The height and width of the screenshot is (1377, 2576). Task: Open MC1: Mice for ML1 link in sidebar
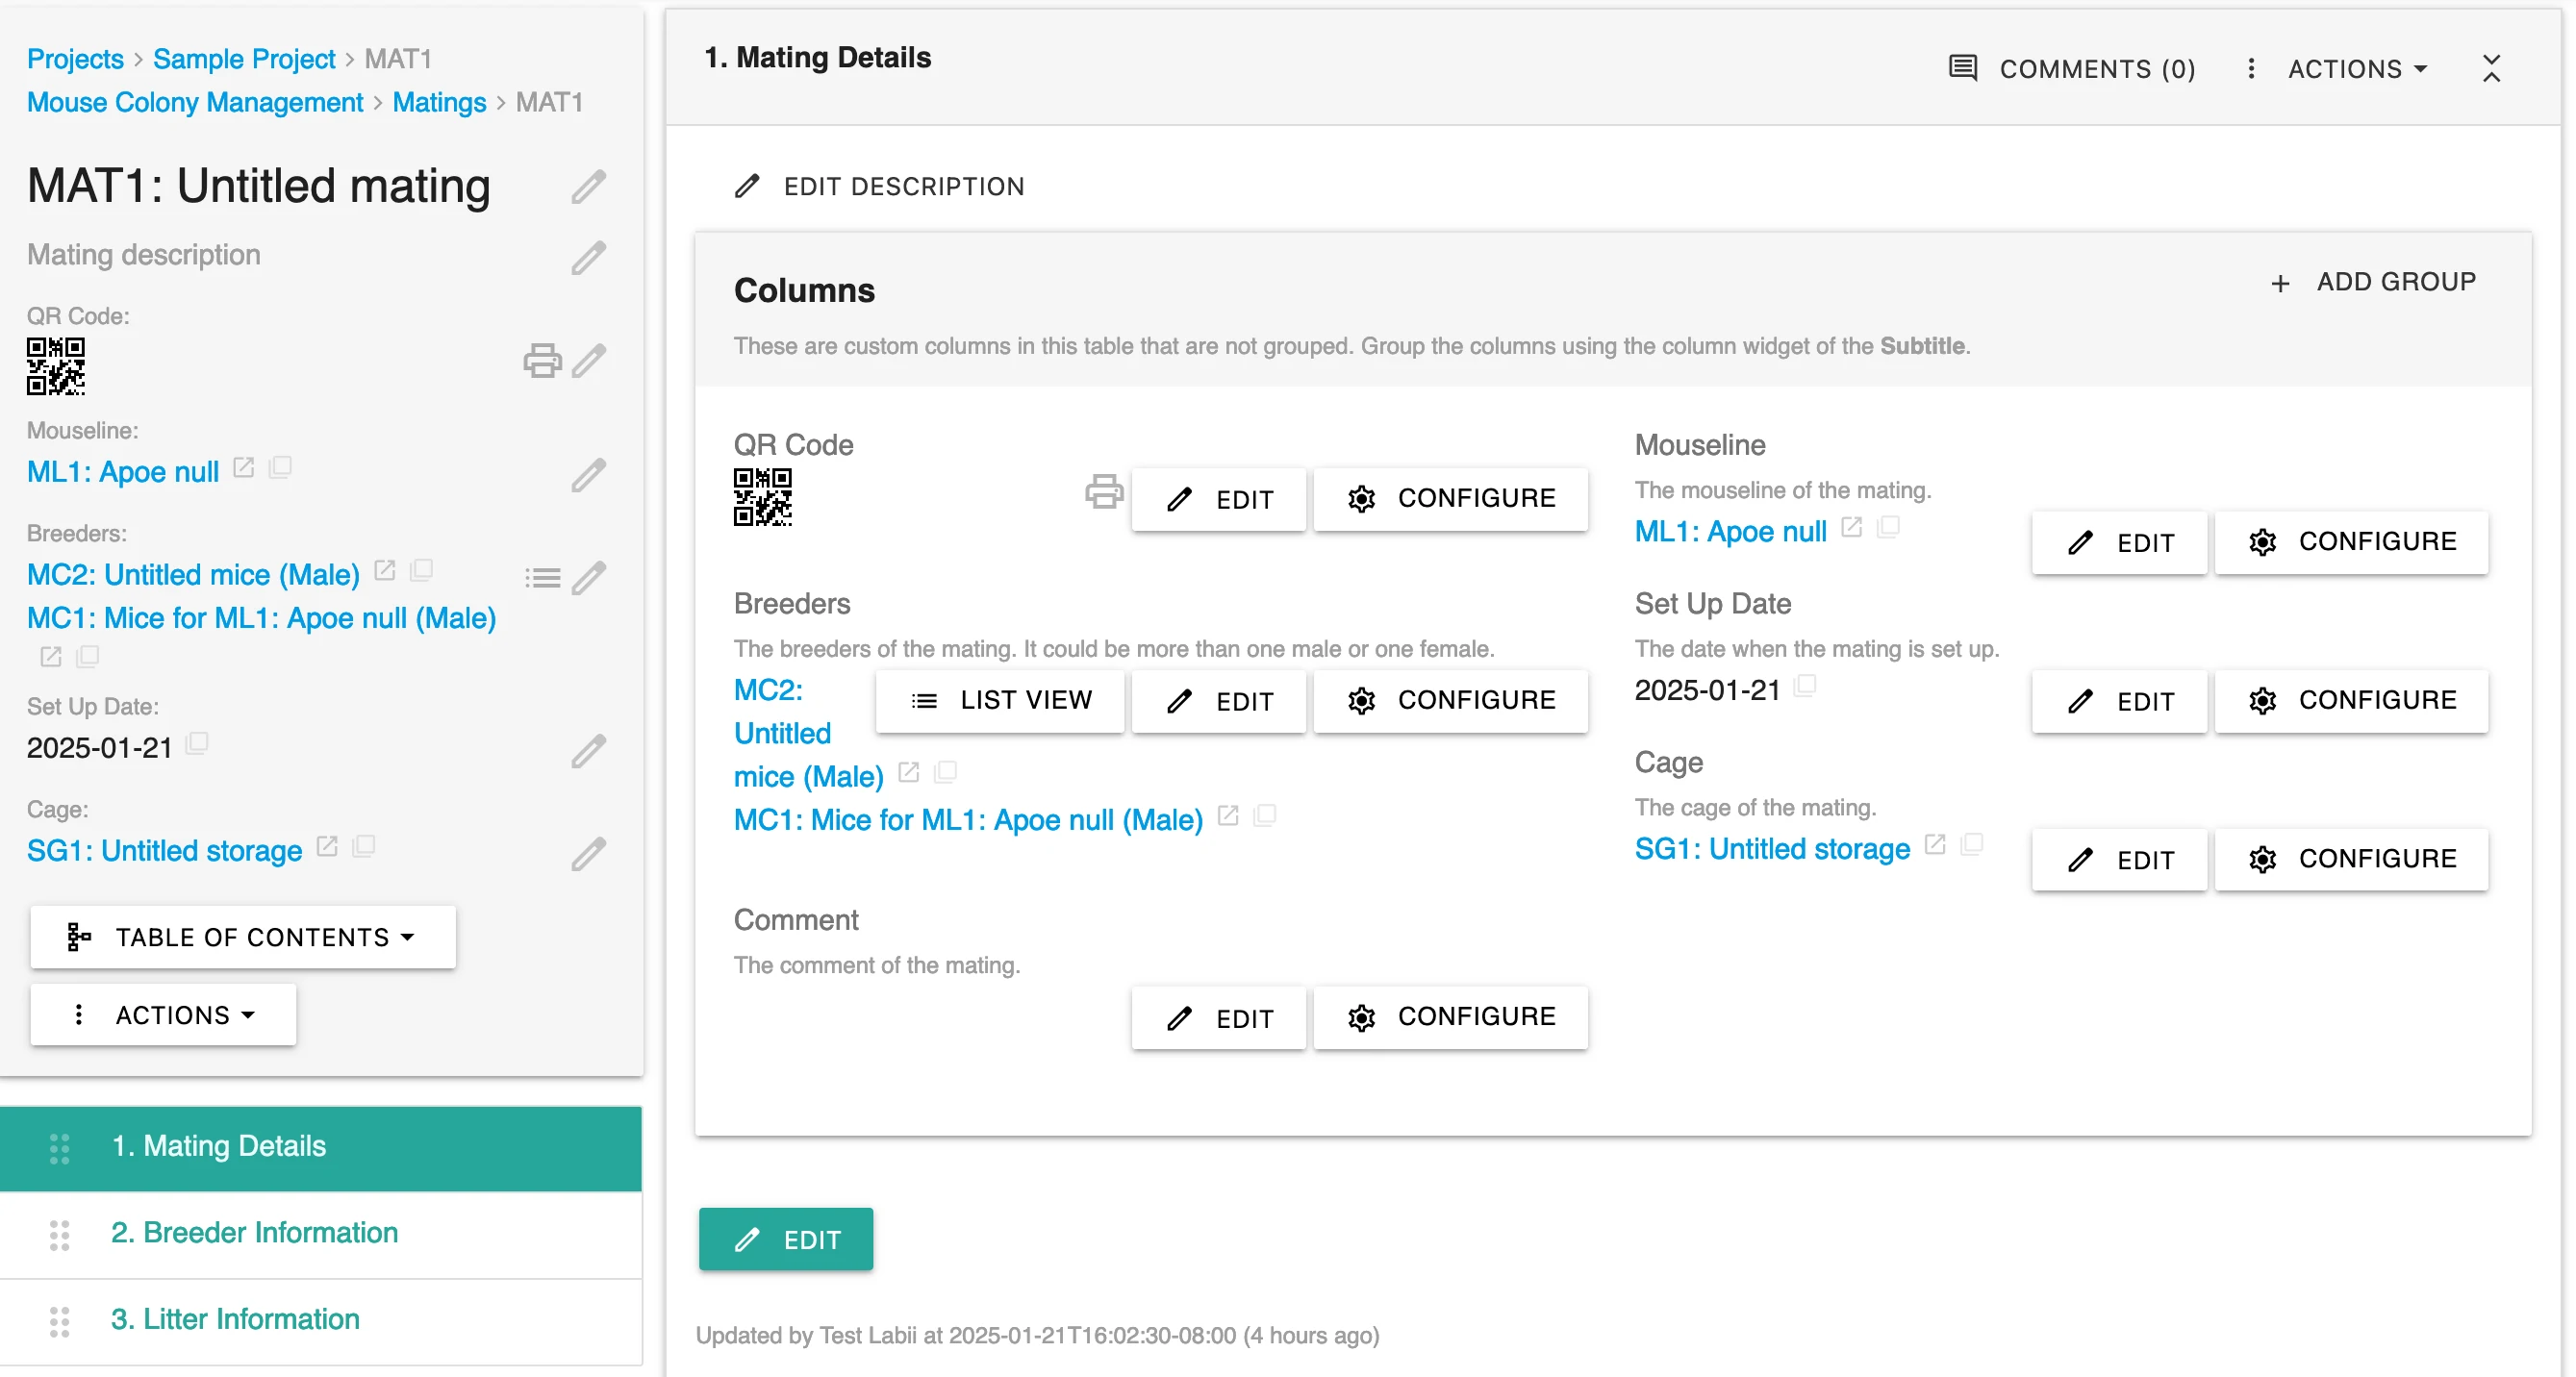tap(261, 619)
